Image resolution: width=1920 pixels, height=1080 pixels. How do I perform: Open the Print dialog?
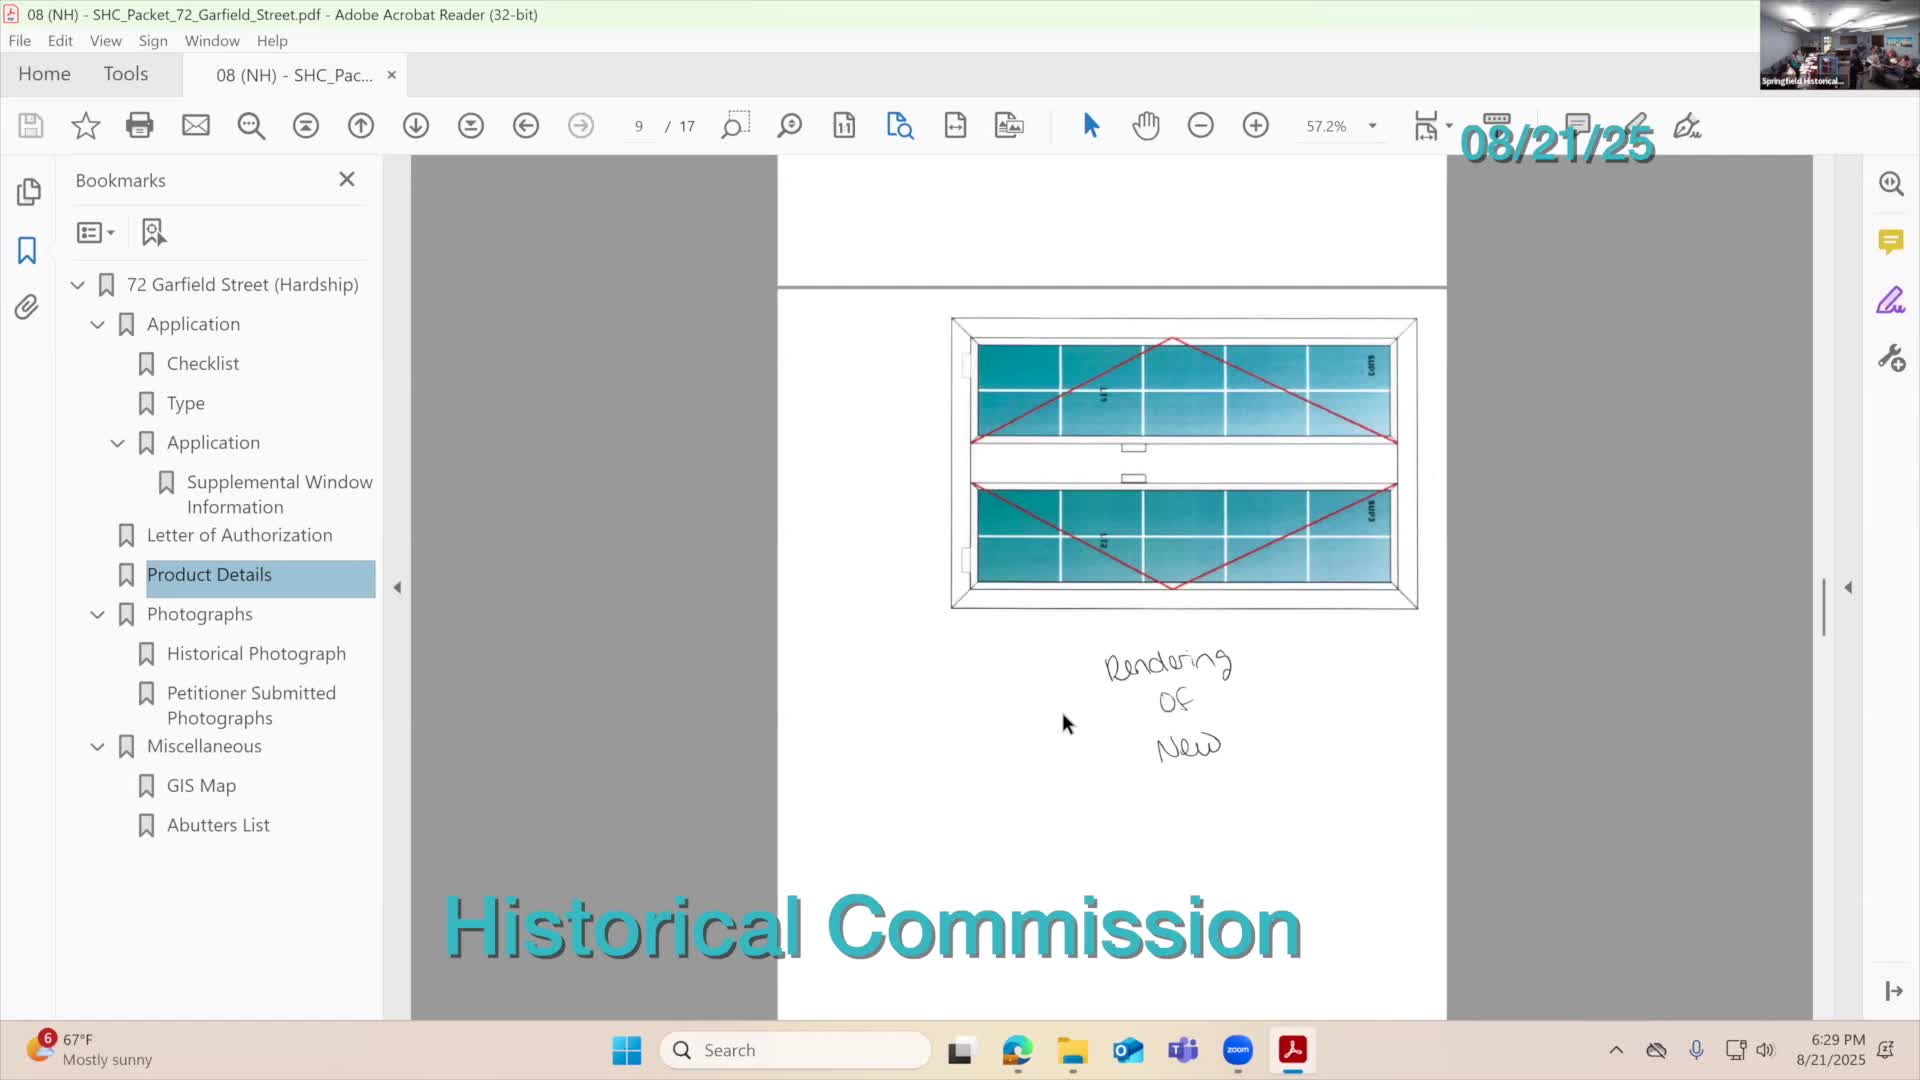(139, 125)
